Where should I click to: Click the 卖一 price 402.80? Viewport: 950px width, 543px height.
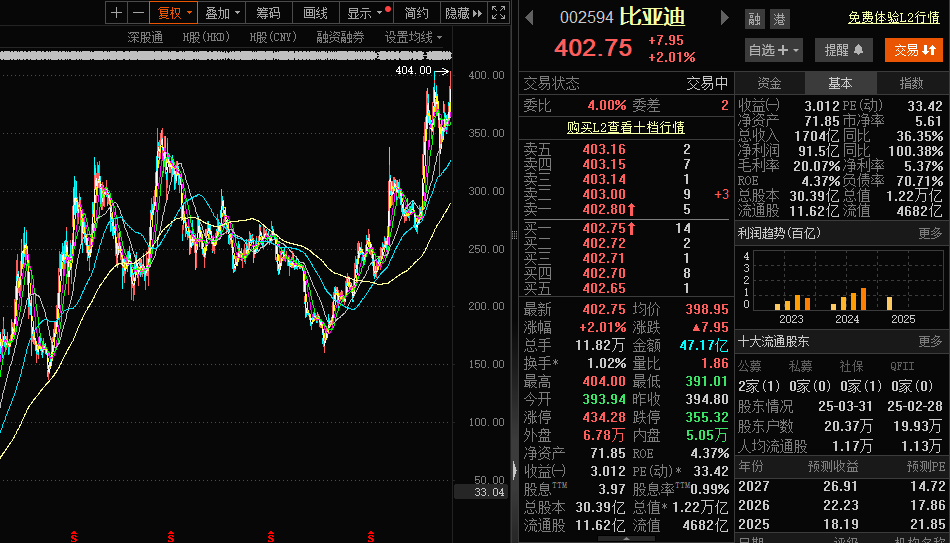[x=604, y=210]
